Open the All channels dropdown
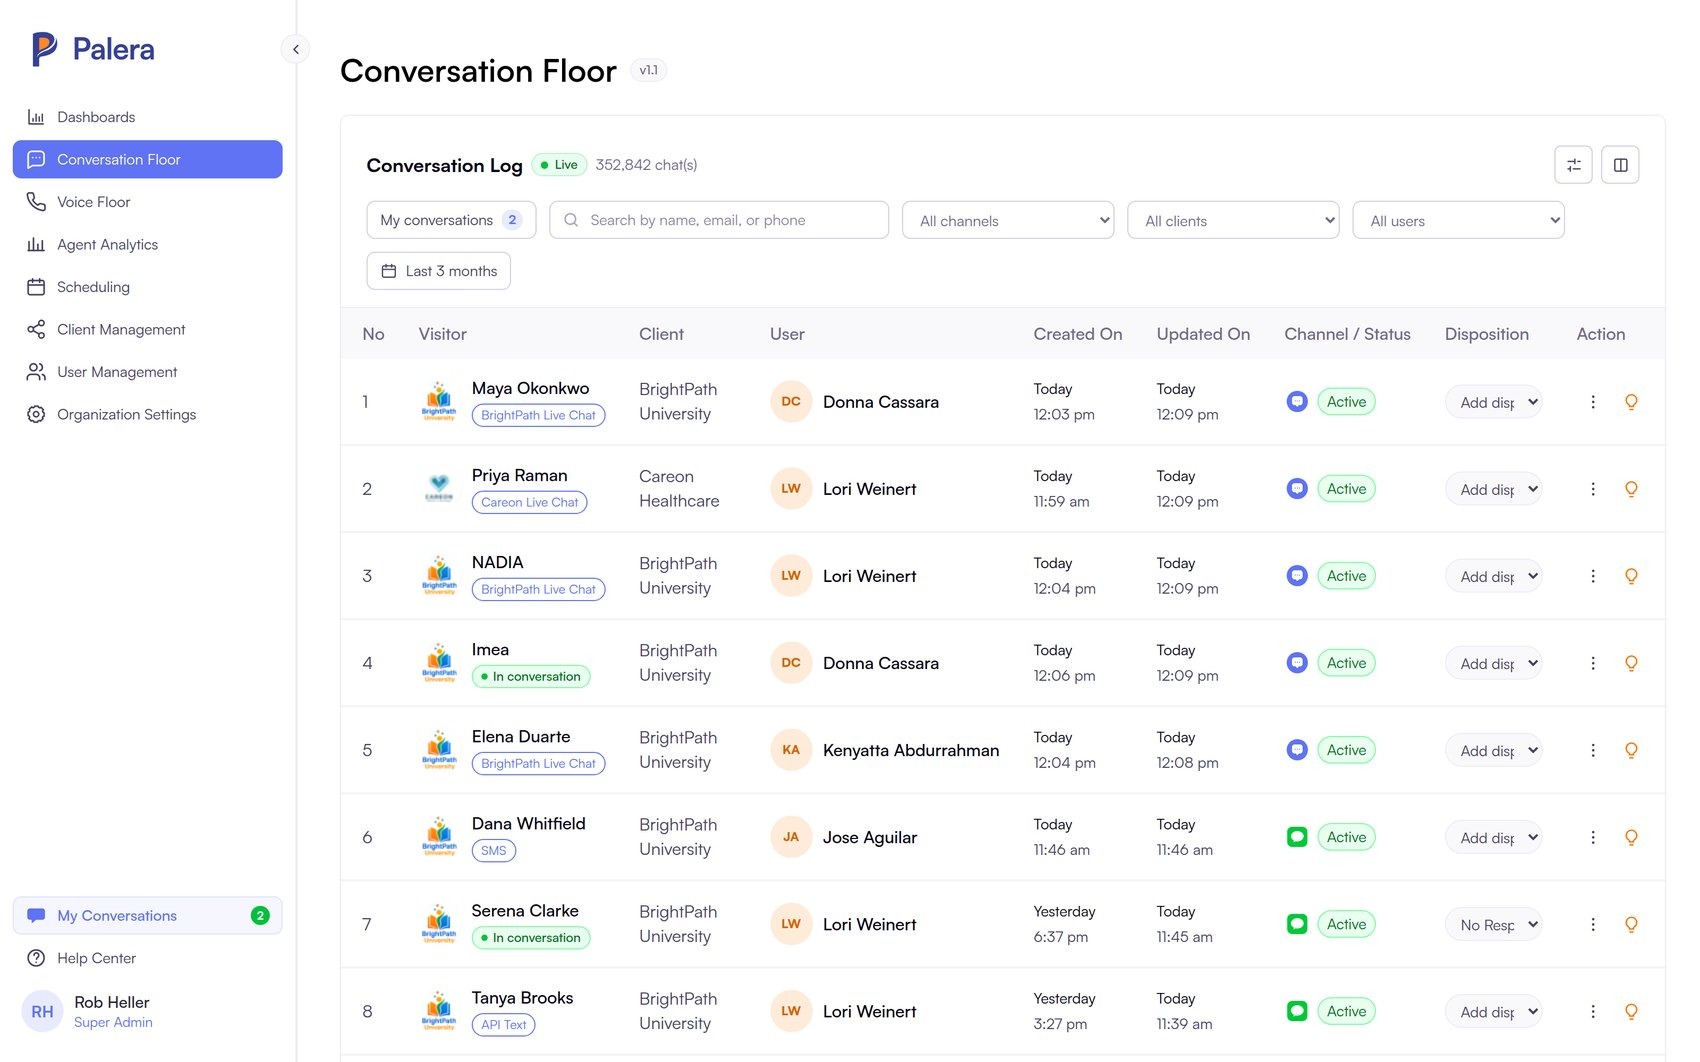 [x=1009, y=220]
